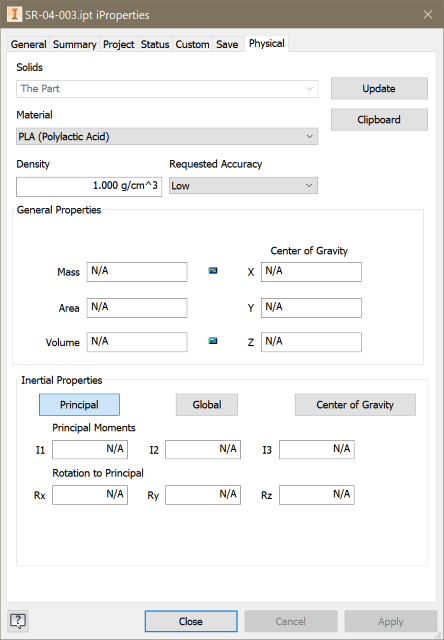This screenshot has height=640, width=444.
Task: Select Center of Gravity inertial properties
Action: [355, 404]
